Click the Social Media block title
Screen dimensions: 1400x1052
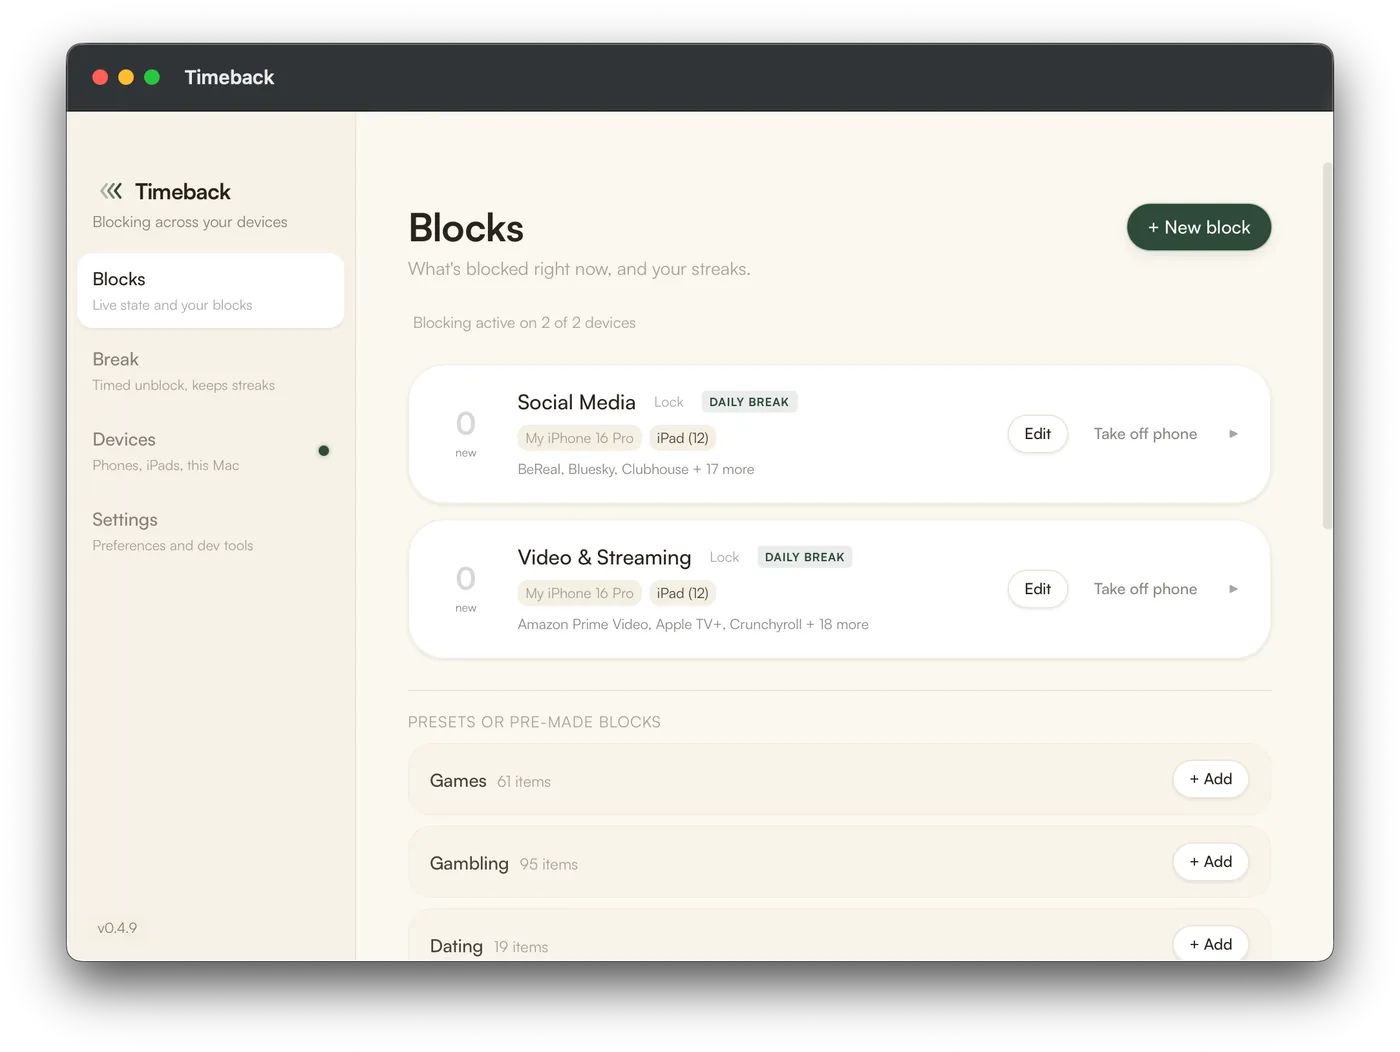point(576,402)
